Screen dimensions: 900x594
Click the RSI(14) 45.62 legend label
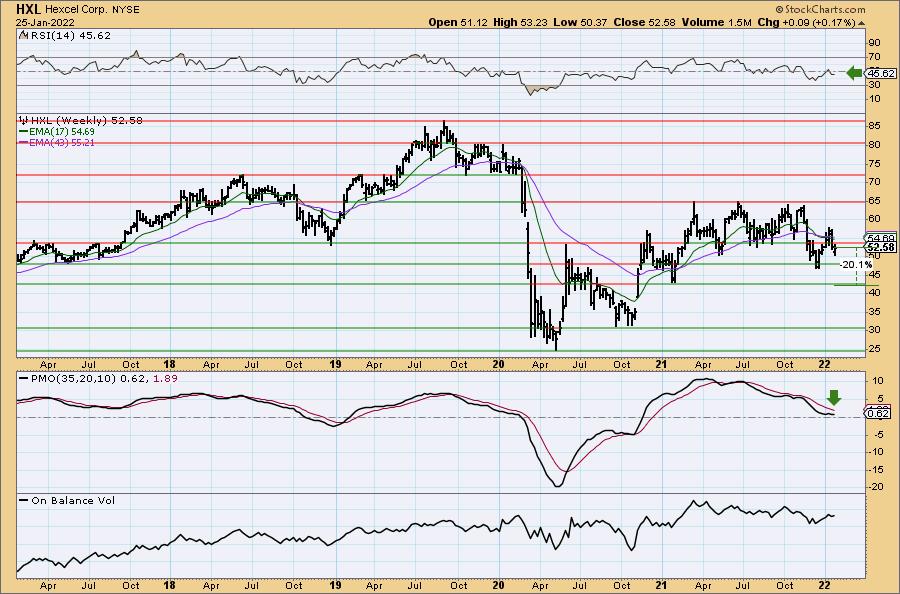[x=70, y=35]
